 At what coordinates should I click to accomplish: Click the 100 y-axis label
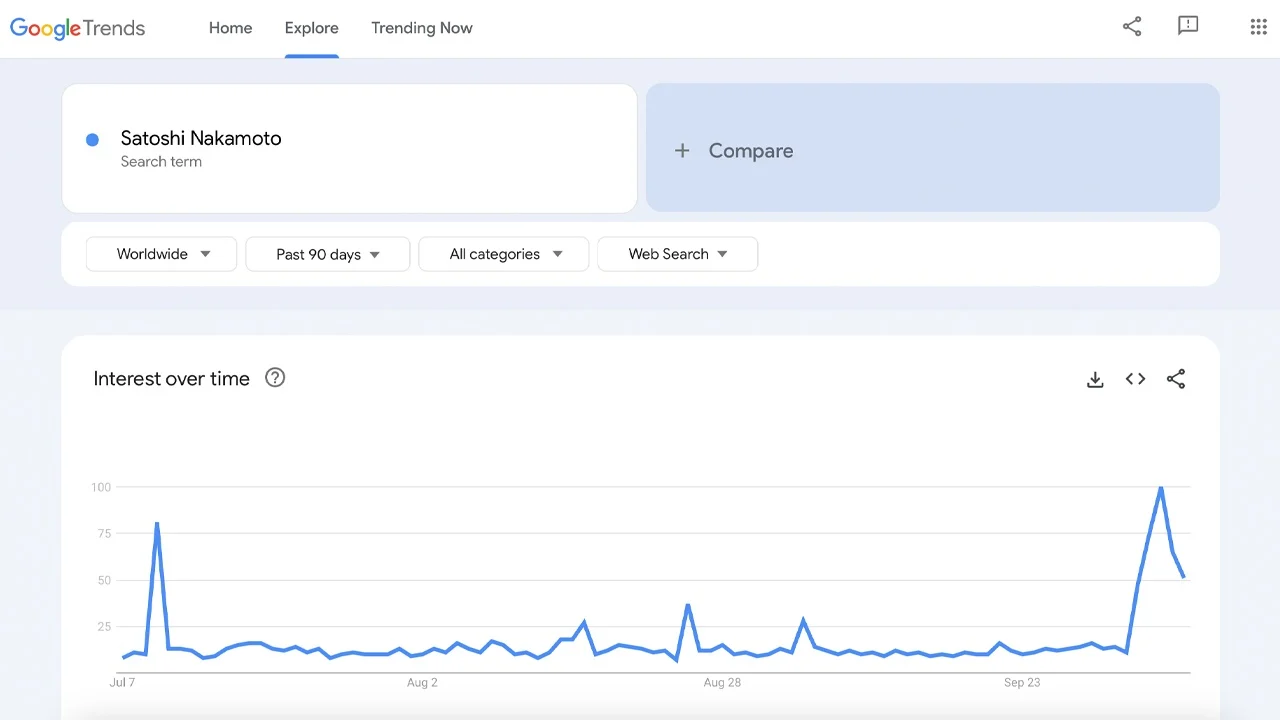100,487
